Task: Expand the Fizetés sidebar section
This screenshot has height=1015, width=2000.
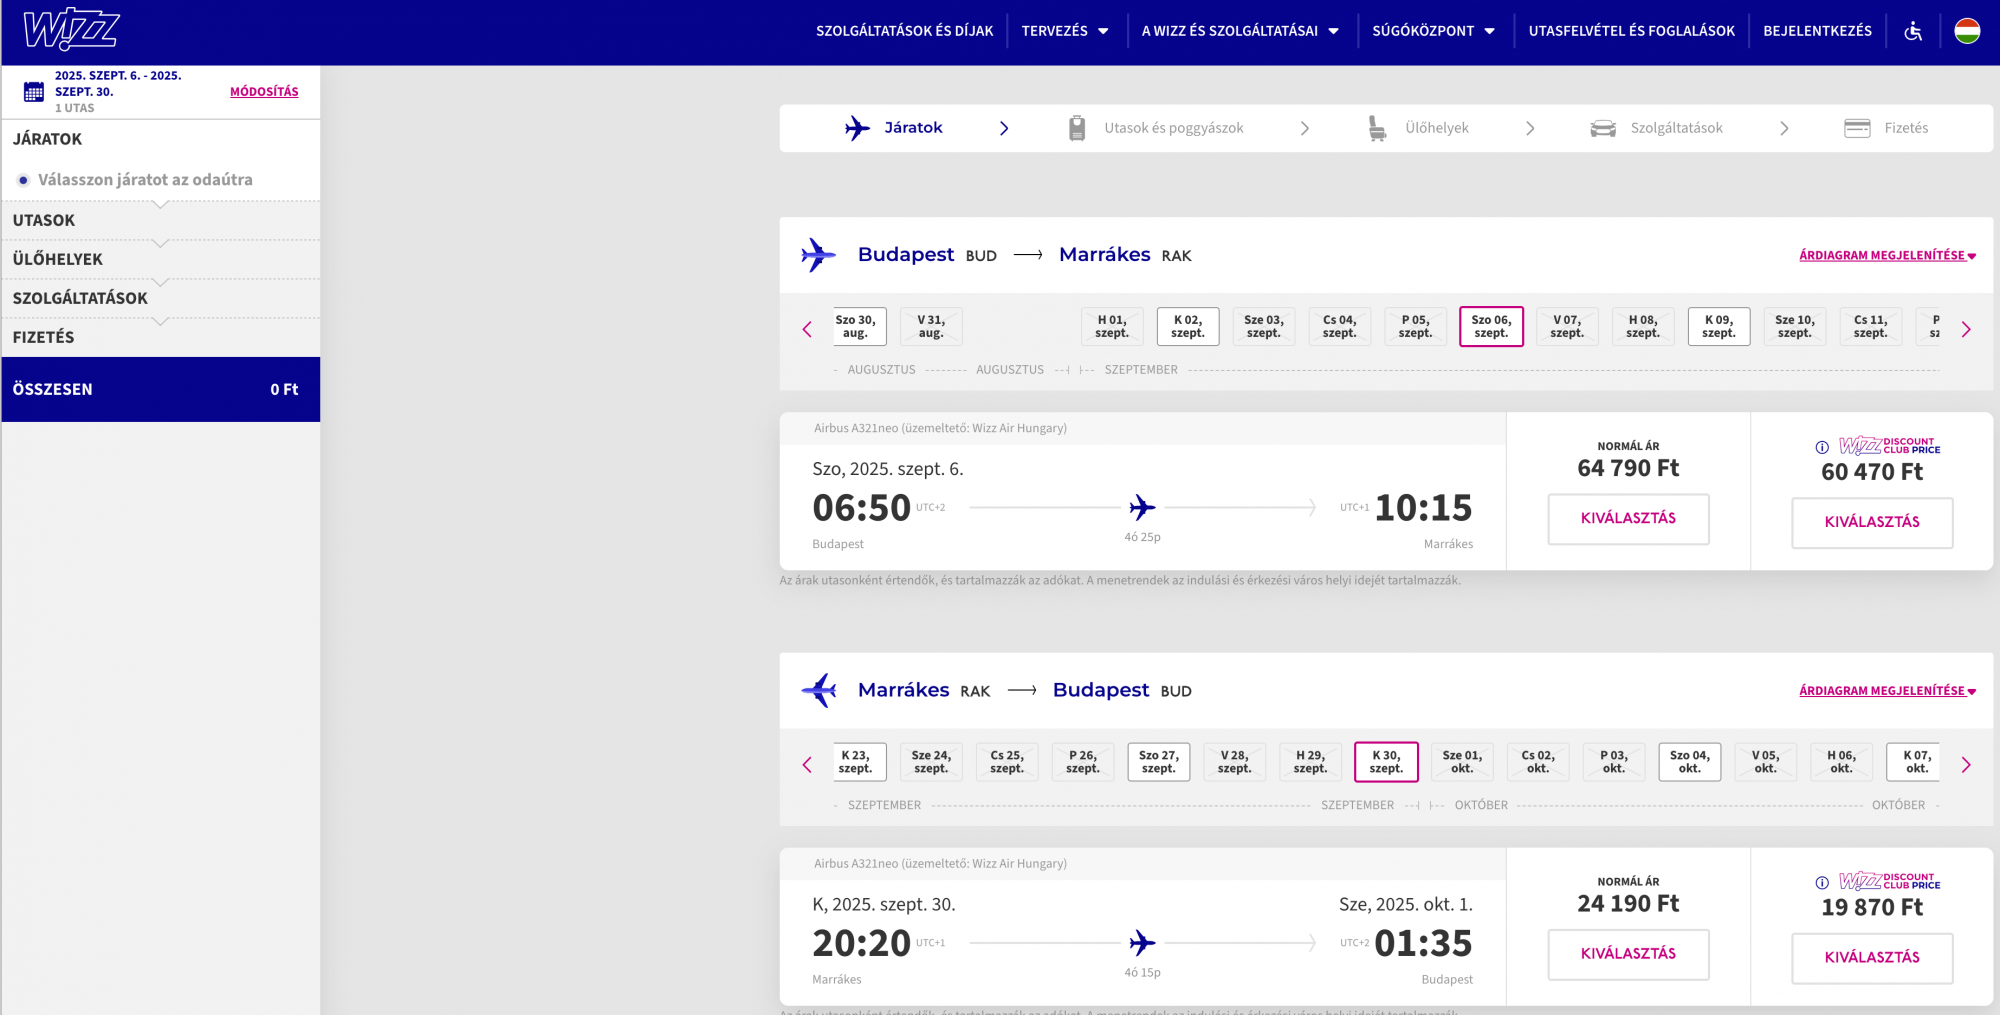Action: (160, 337)
